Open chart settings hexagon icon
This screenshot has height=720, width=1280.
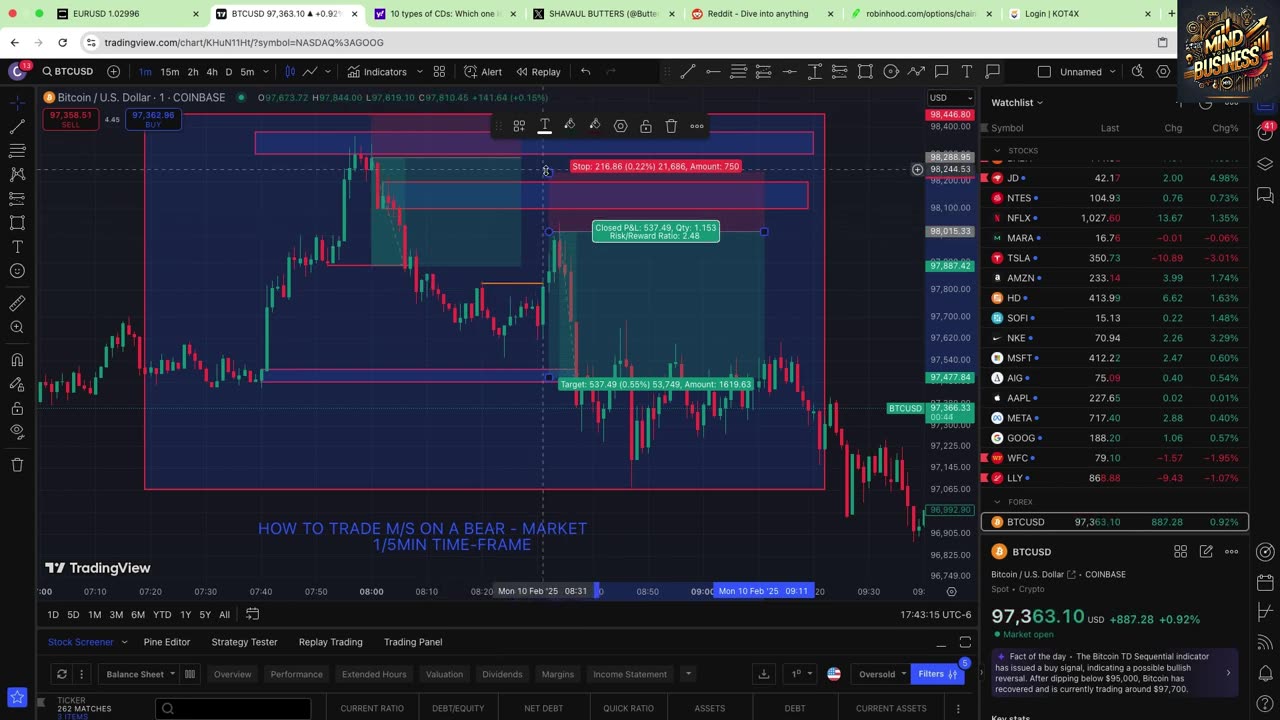(x=1163, y=72)
